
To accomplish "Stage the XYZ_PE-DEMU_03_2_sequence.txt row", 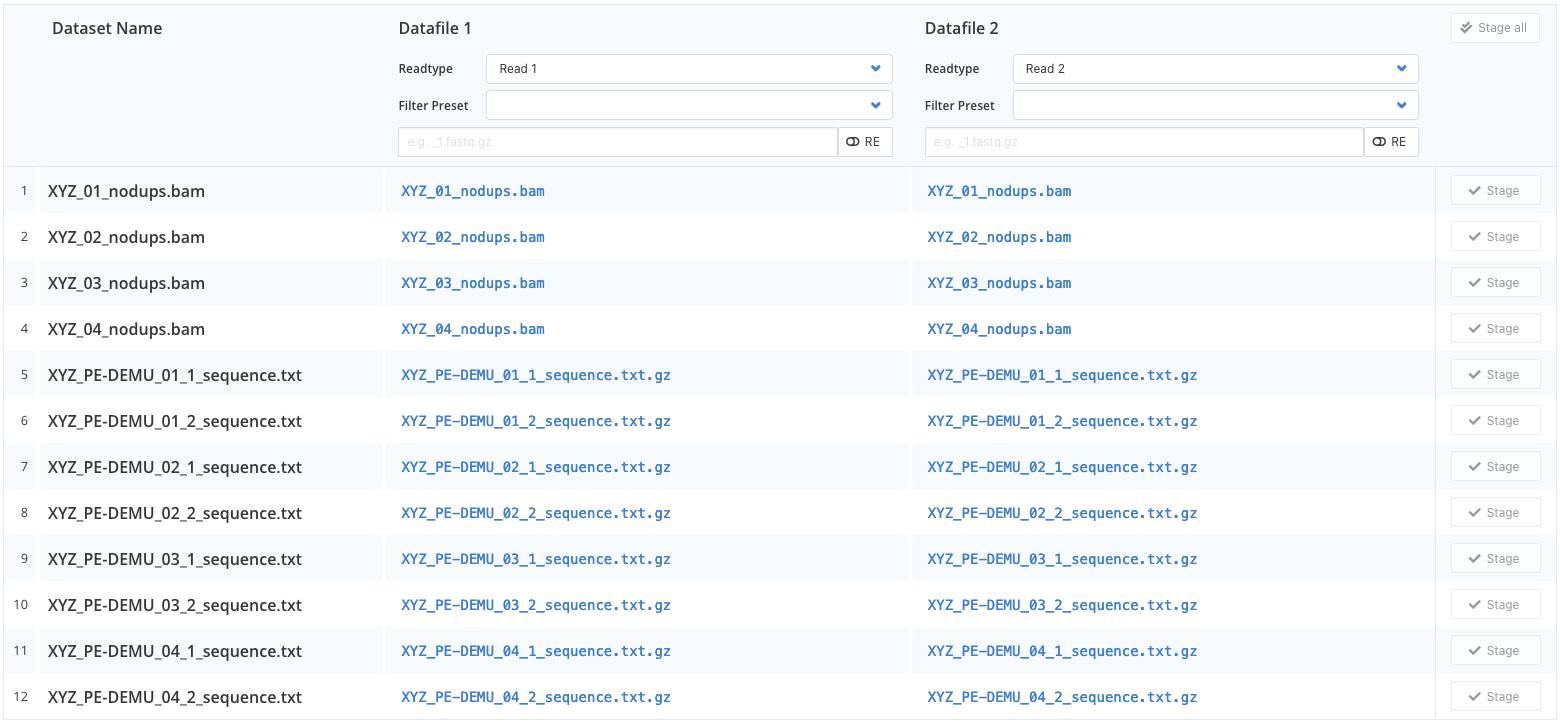I will [x=1495, y=605].
